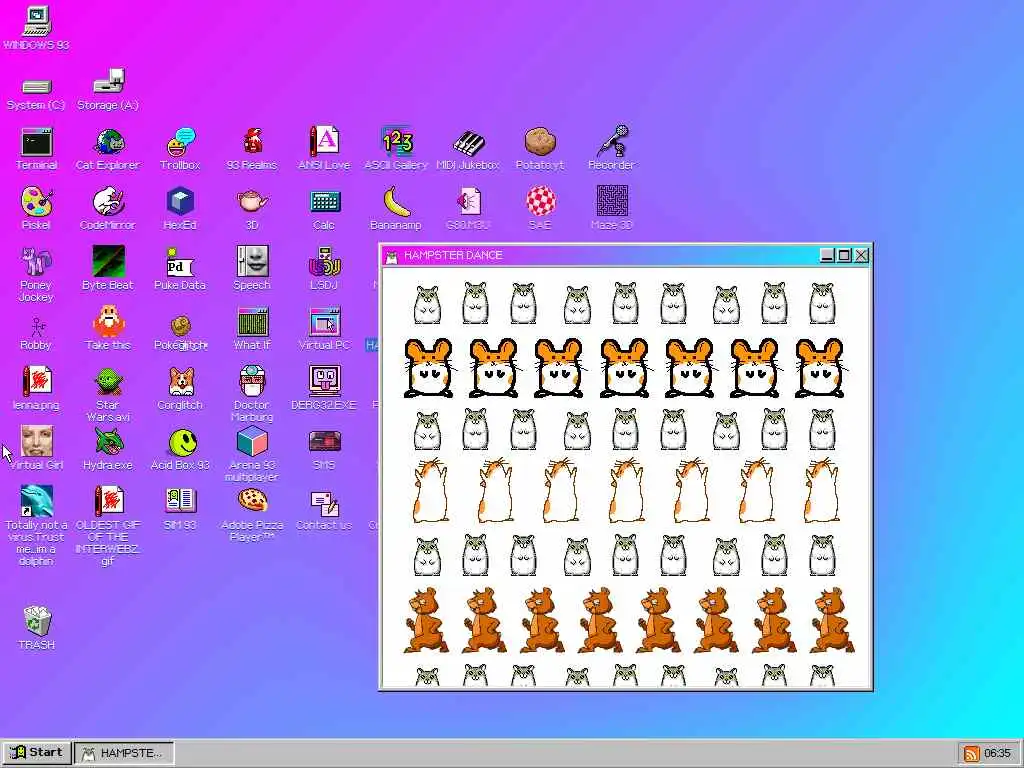
Task: Open the Virtual Girl icon
Action: tap(37, 441)
